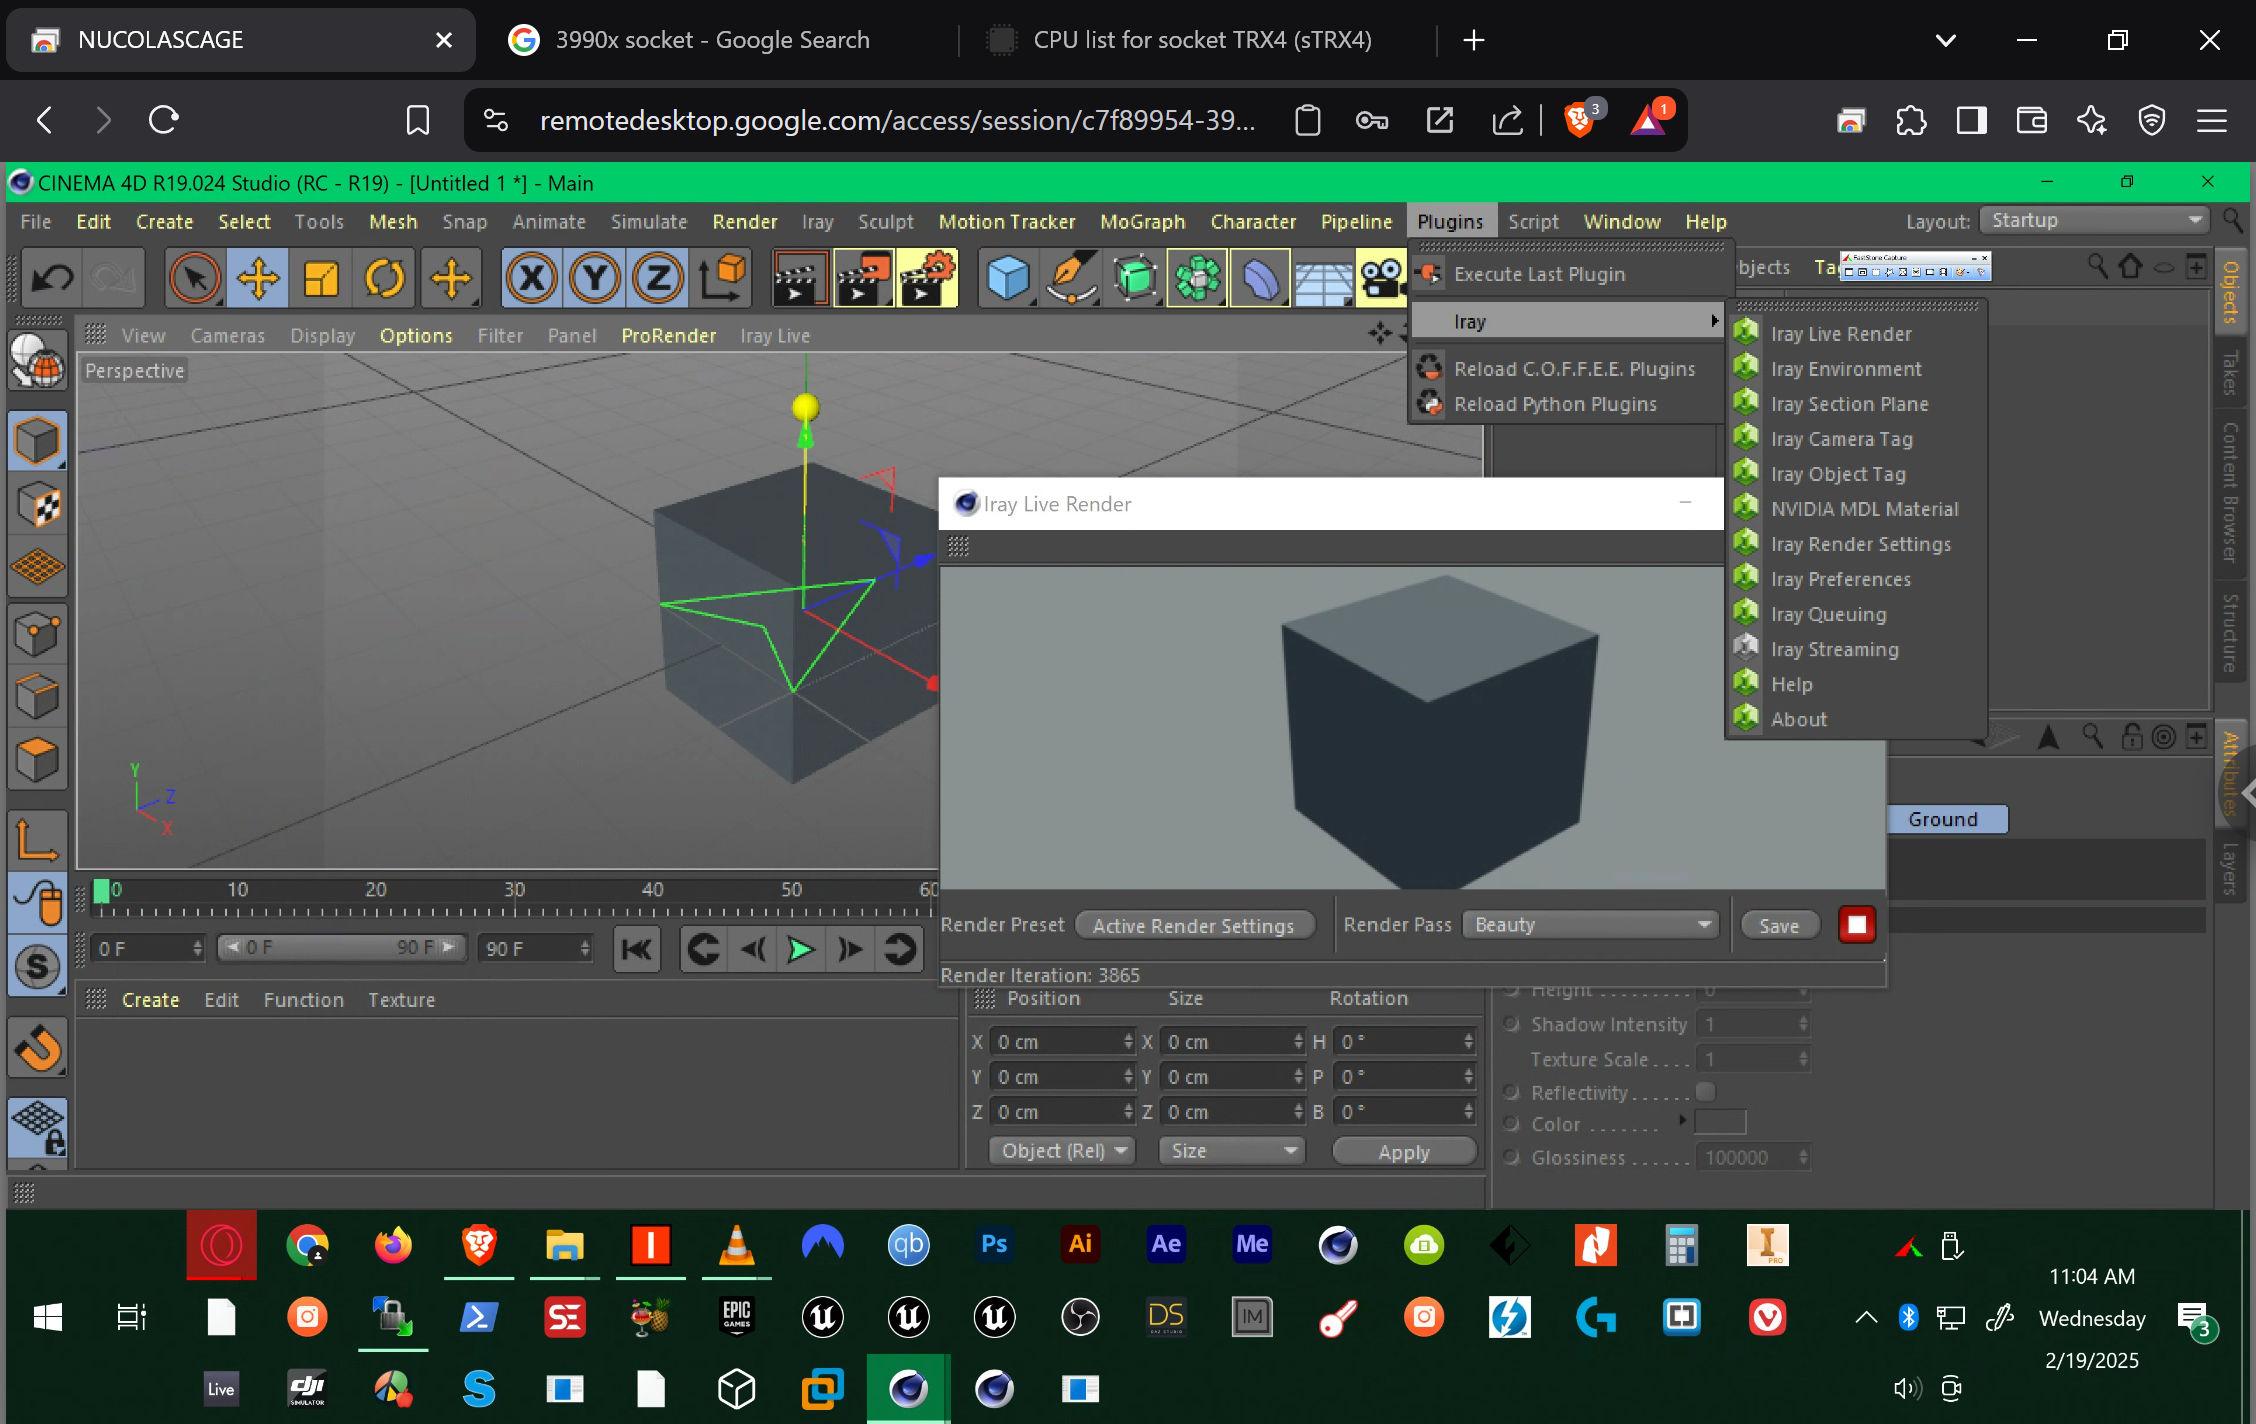Add Floor environment object icon

click(x=1324, y=277)
